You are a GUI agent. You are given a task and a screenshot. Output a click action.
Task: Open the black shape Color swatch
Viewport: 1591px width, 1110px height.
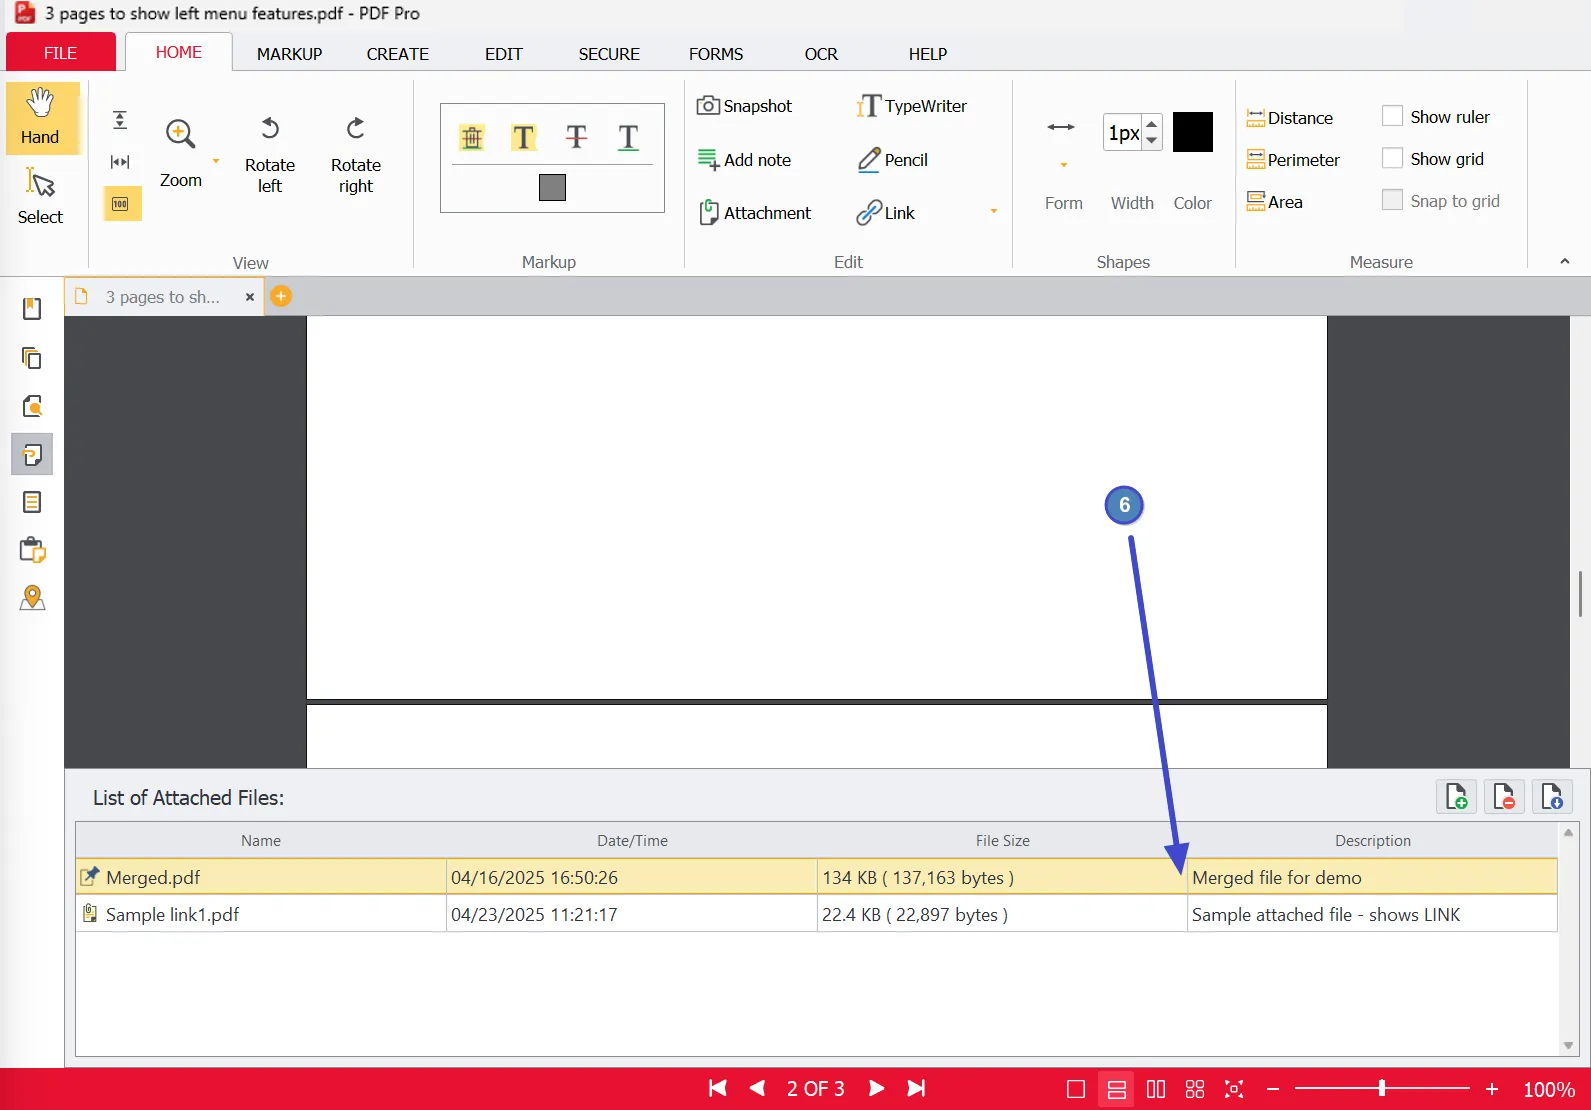[1193, 132]
